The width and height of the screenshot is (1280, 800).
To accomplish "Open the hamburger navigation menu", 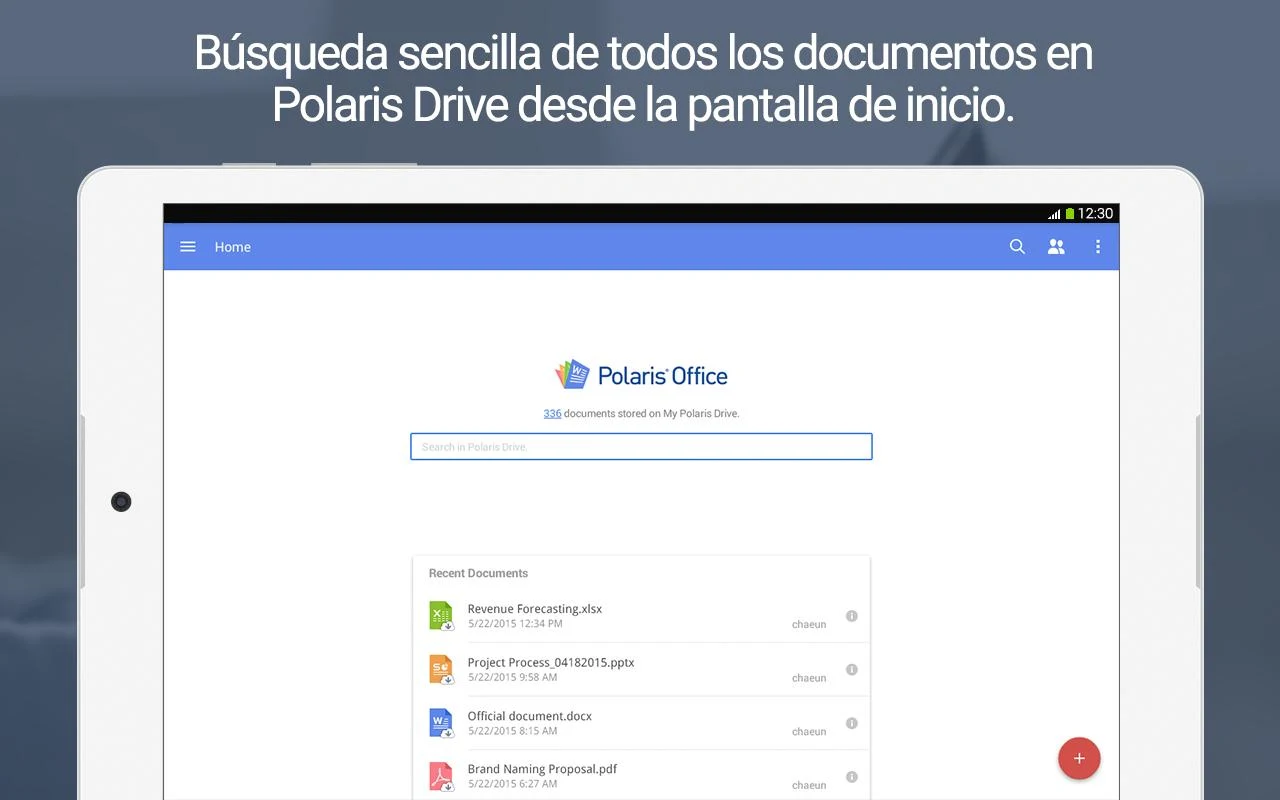I will click(x=188, y=247).
